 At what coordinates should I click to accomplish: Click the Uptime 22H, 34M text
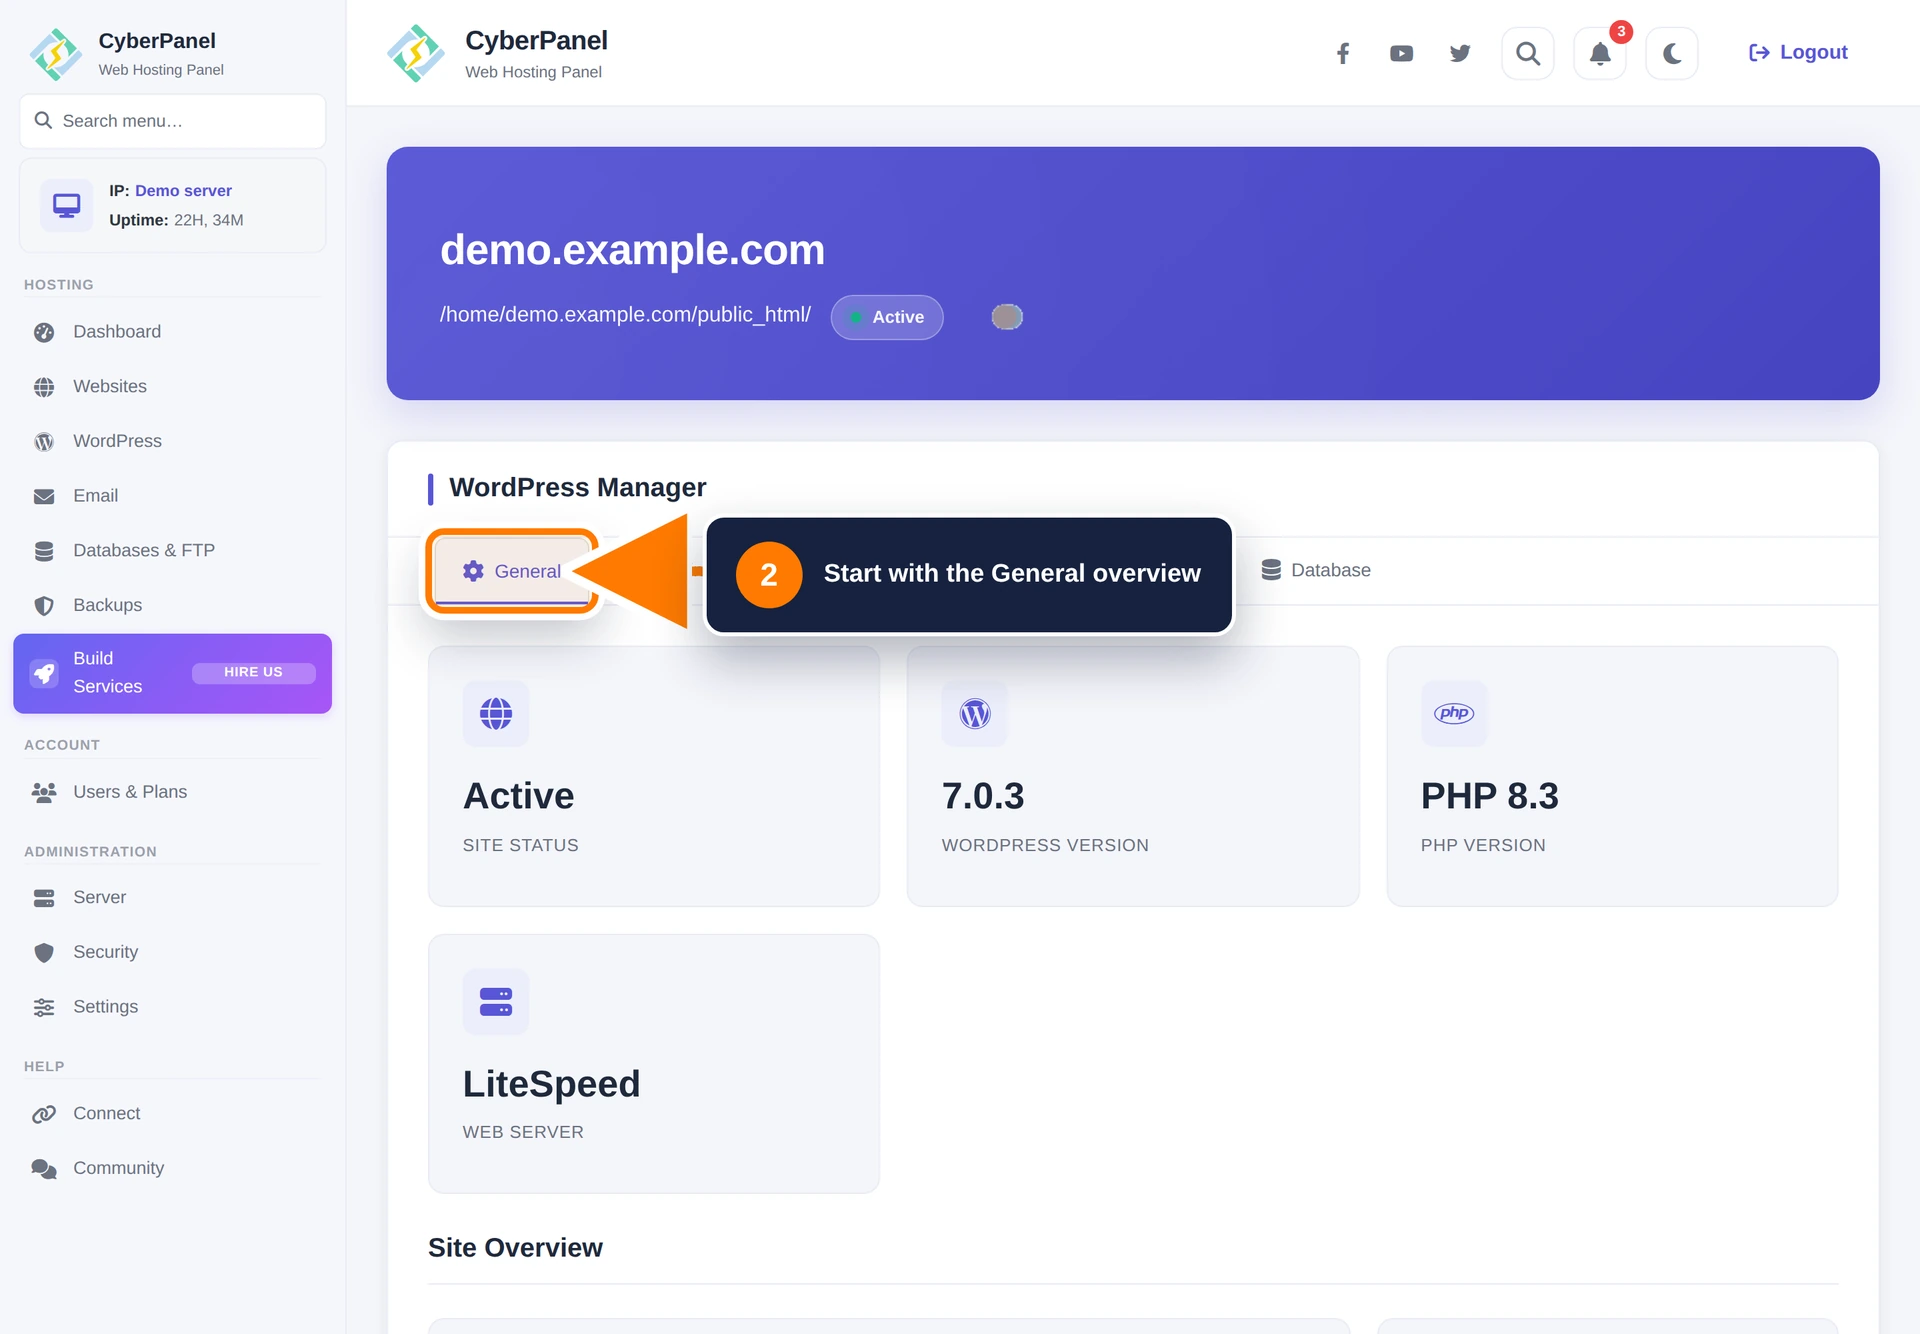(176, 220)
